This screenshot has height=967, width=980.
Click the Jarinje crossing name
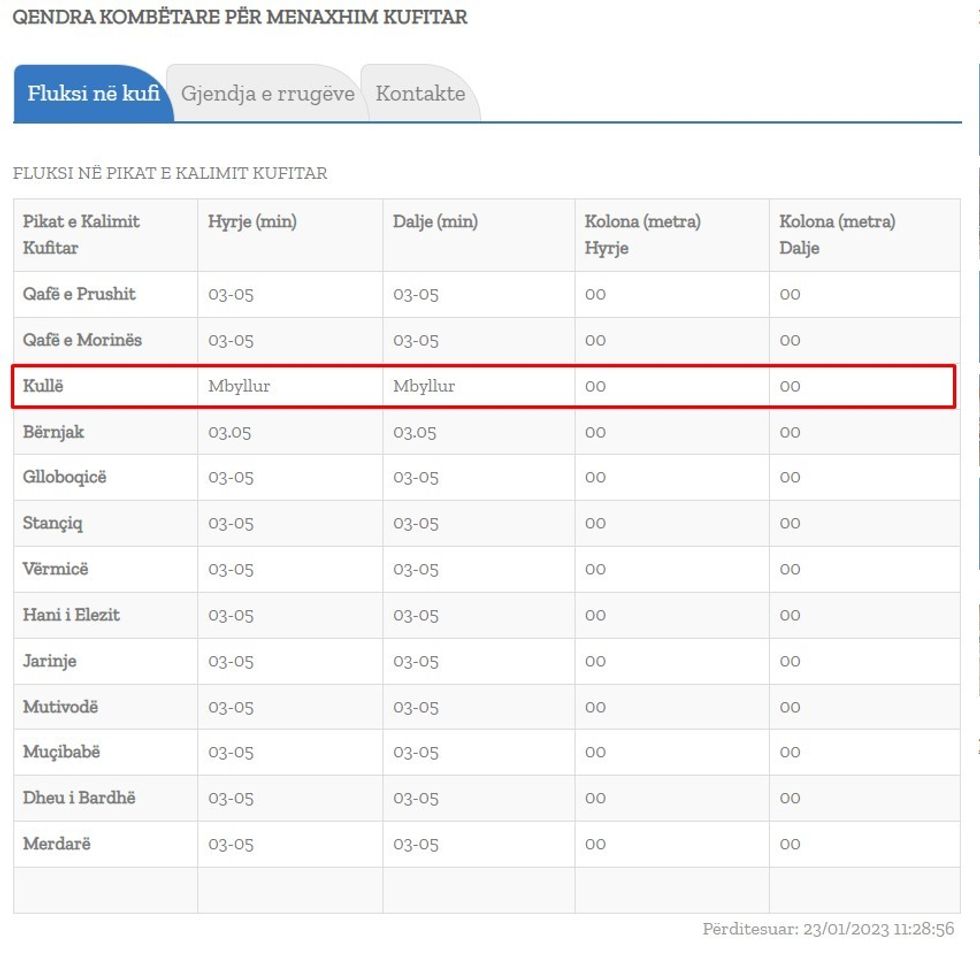[49, 661]
